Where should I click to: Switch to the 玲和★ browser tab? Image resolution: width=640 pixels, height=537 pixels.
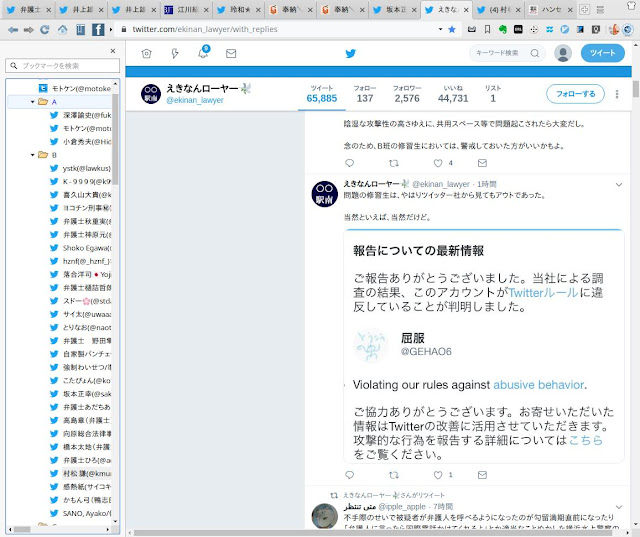(x=239, y=10)
